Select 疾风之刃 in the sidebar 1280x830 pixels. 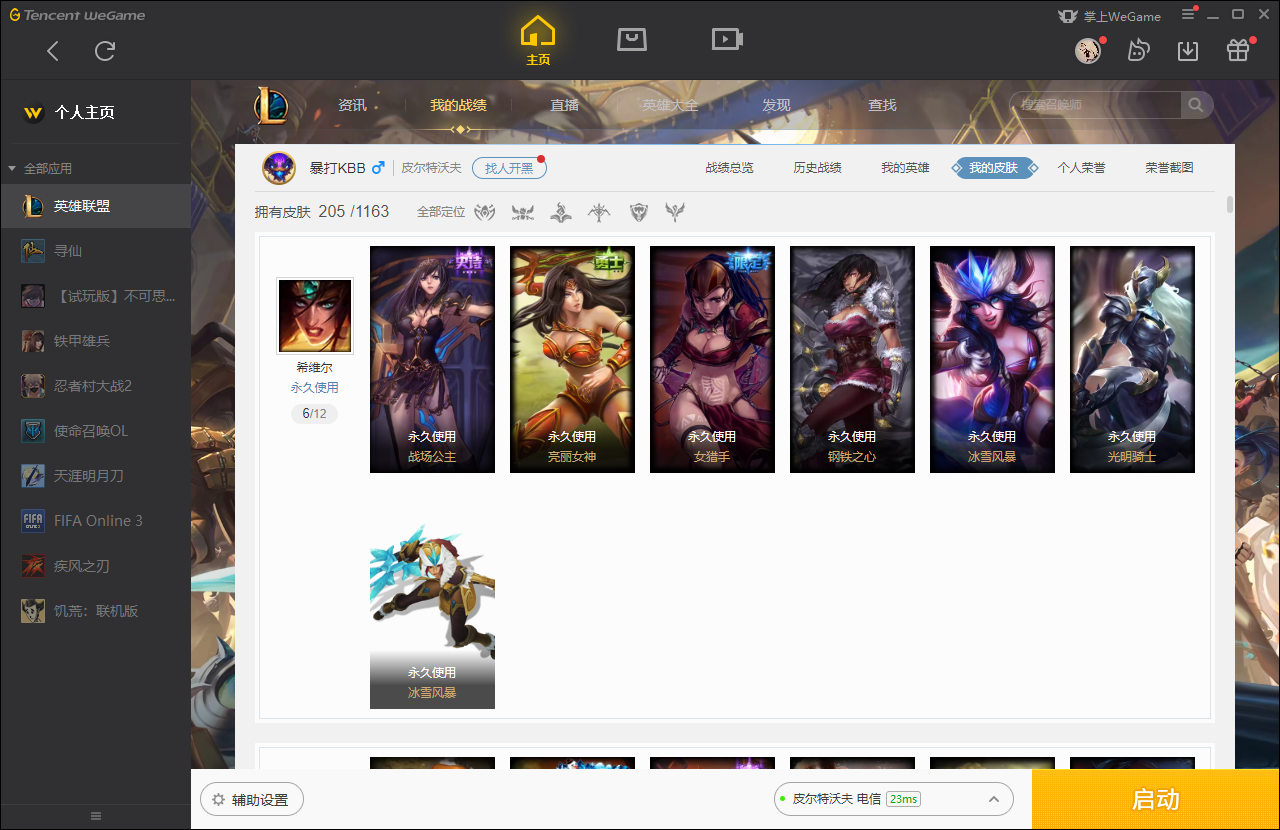tap(95, 566)
